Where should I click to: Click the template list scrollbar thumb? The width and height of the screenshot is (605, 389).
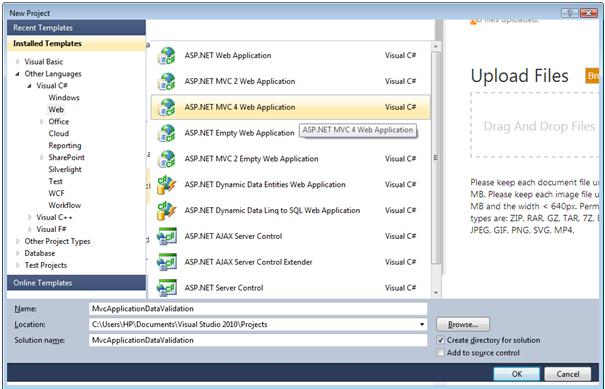pos(436,158)
